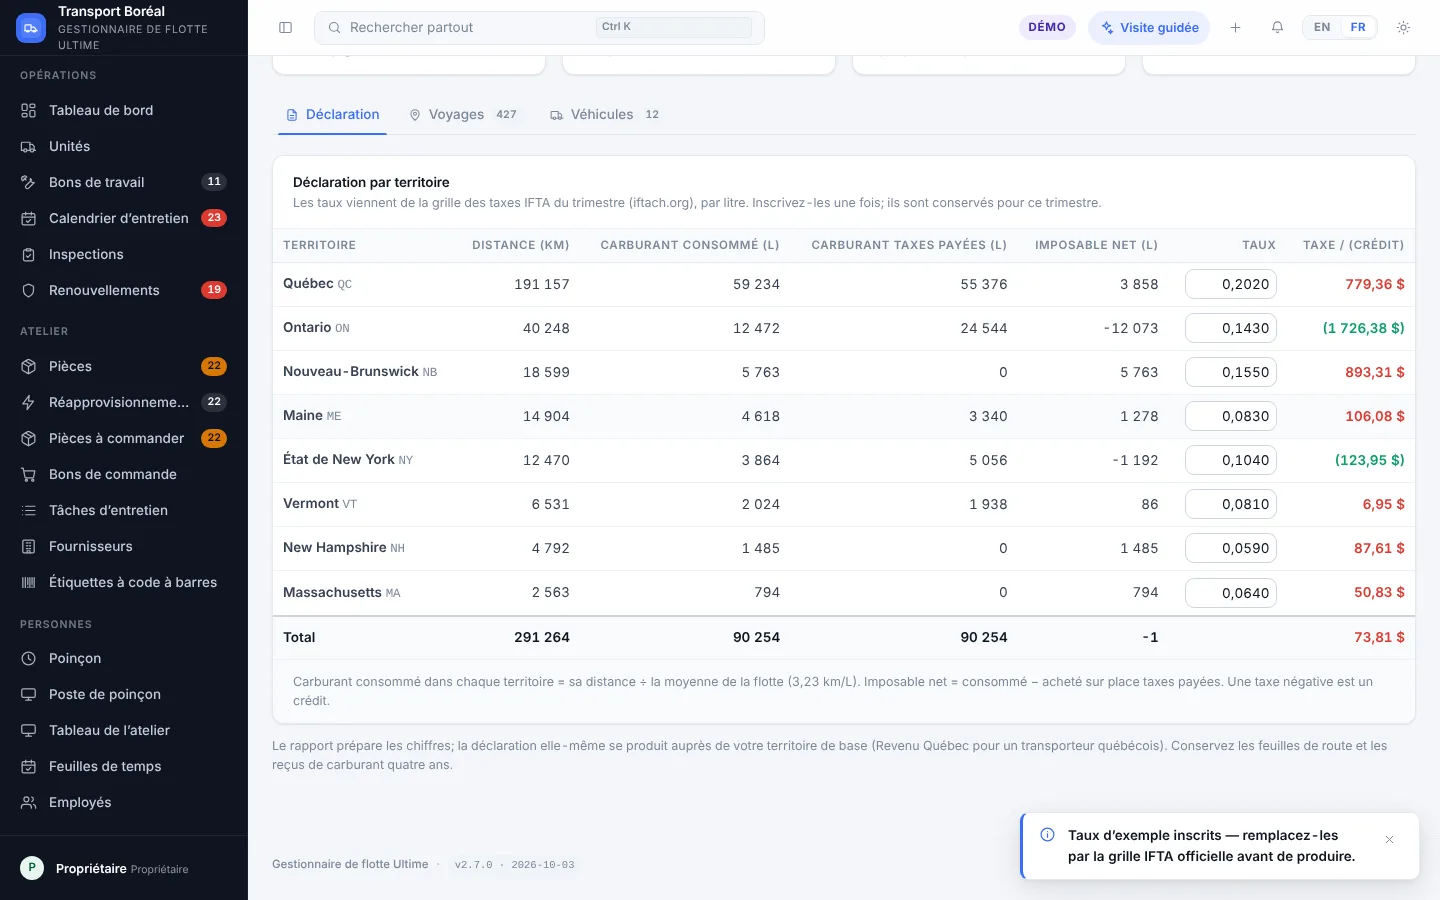The width and height of the screenshot is (1440, 900).
Task: Edit the Nouveau-Brunswick rate field
Action: 1231,372
